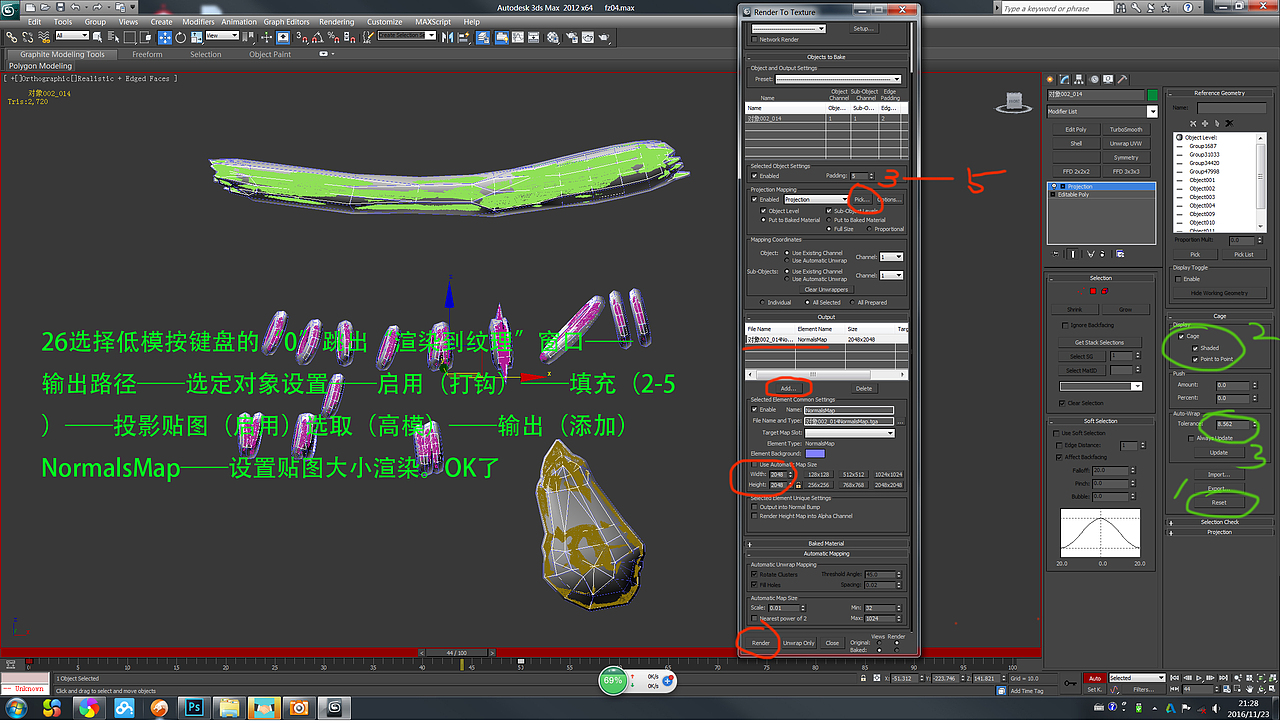Click the file path browse ellipsis button
1280x723 pixels.
[900, 422]
